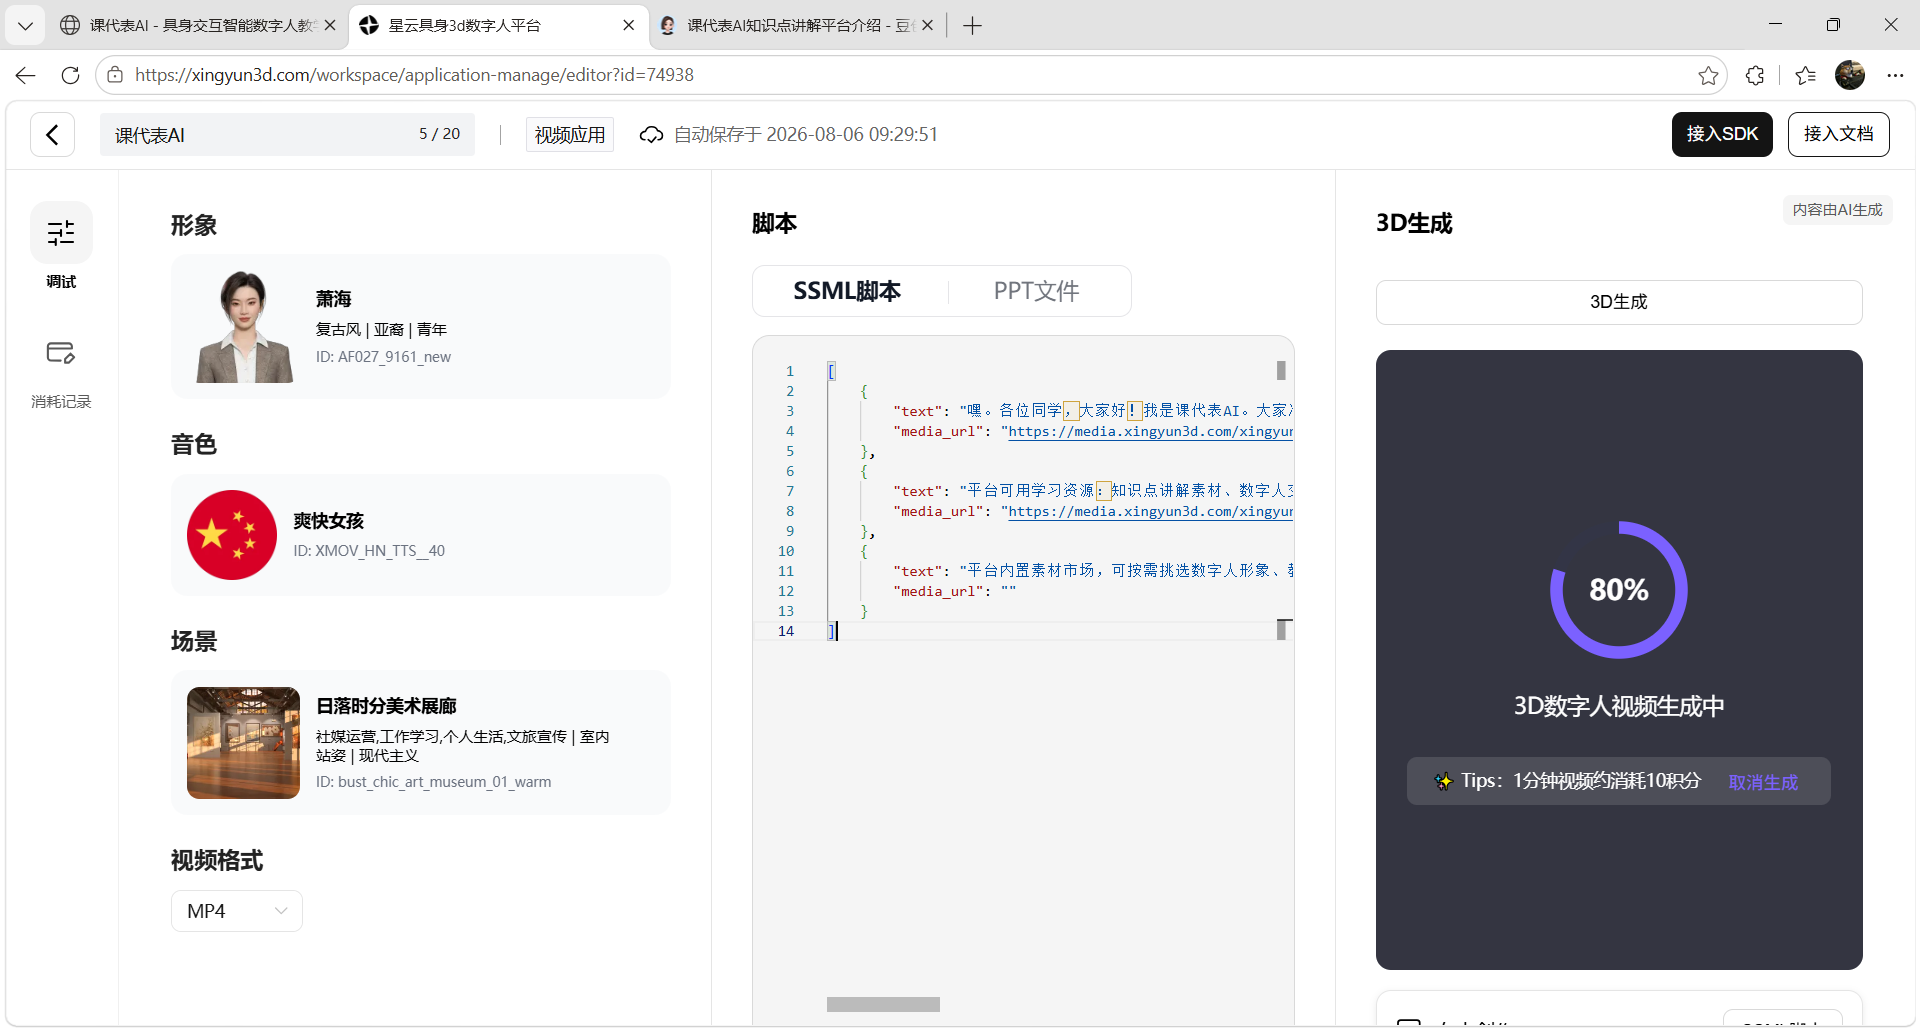Close the 星云具身3d数字人平台 browser tab
Viewport: 1920px width, 1030px height.
pyautogui.click(x=628, y=25)
